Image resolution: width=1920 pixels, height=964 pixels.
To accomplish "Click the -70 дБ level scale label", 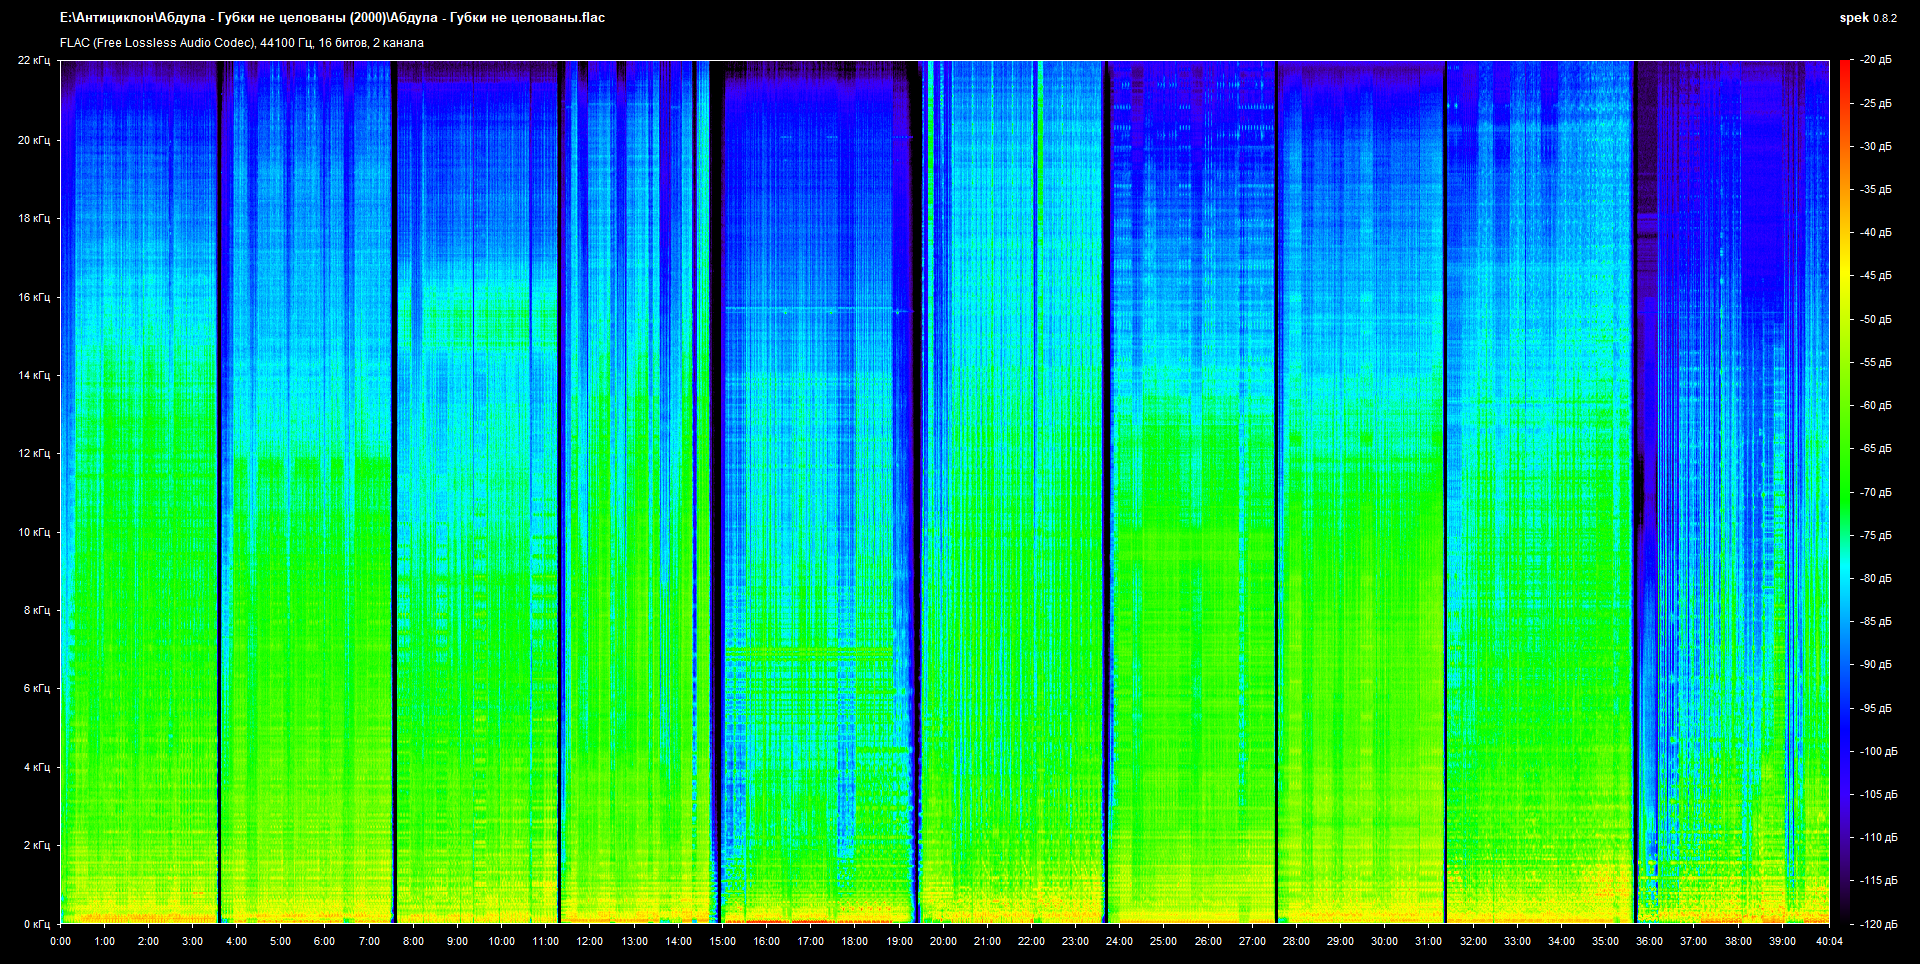I will (x=1876, y=492).
